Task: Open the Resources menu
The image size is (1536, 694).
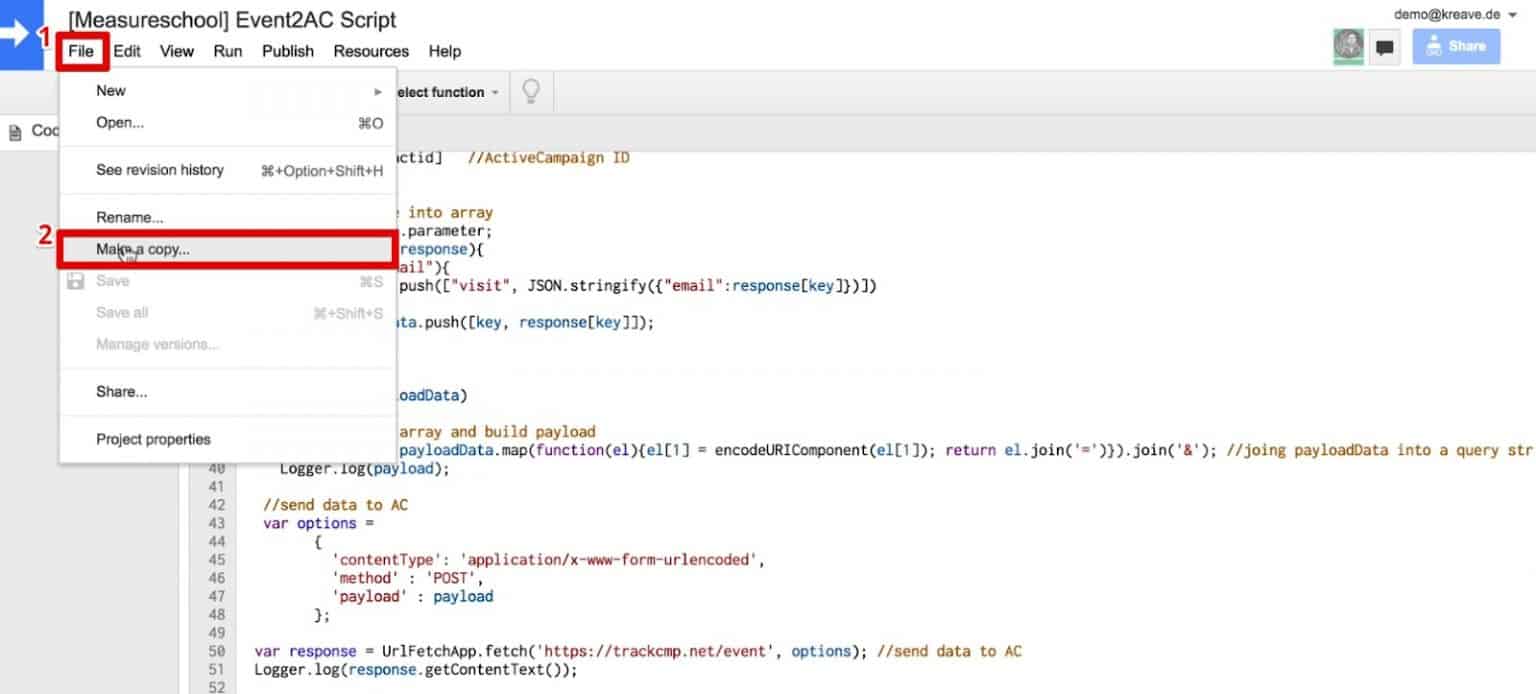Action: [x=370, y=51]
